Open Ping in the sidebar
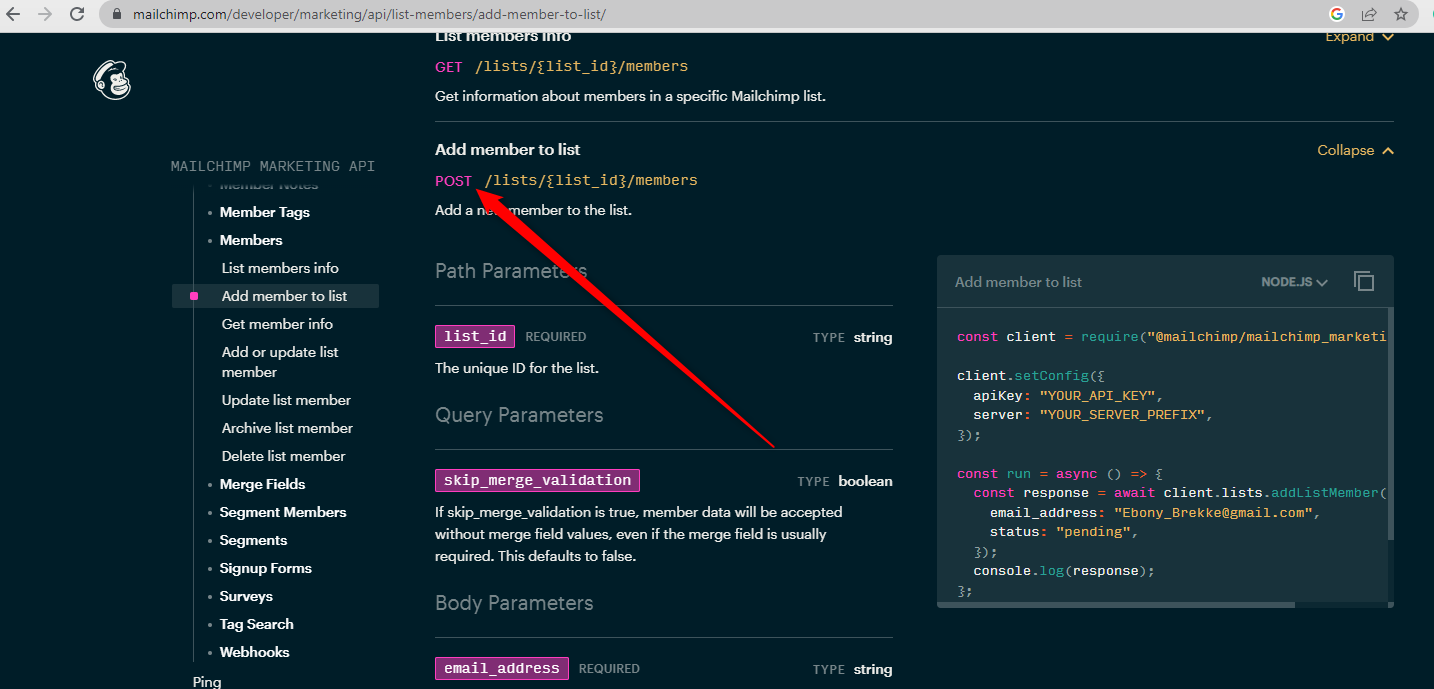 coord(207,682)
